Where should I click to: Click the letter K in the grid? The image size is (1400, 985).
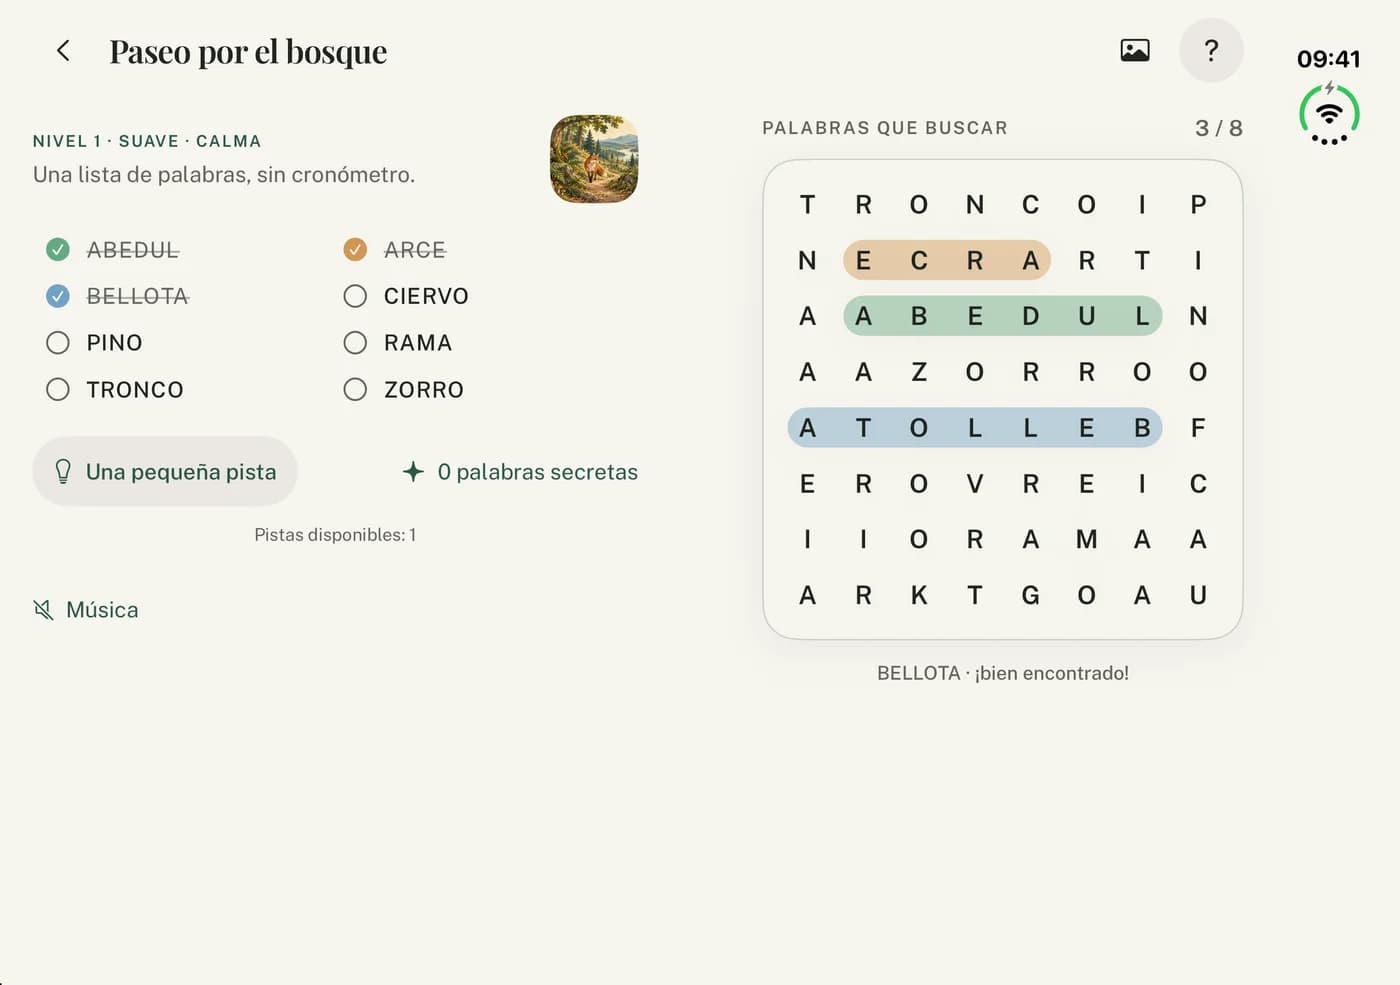(919, 596)
